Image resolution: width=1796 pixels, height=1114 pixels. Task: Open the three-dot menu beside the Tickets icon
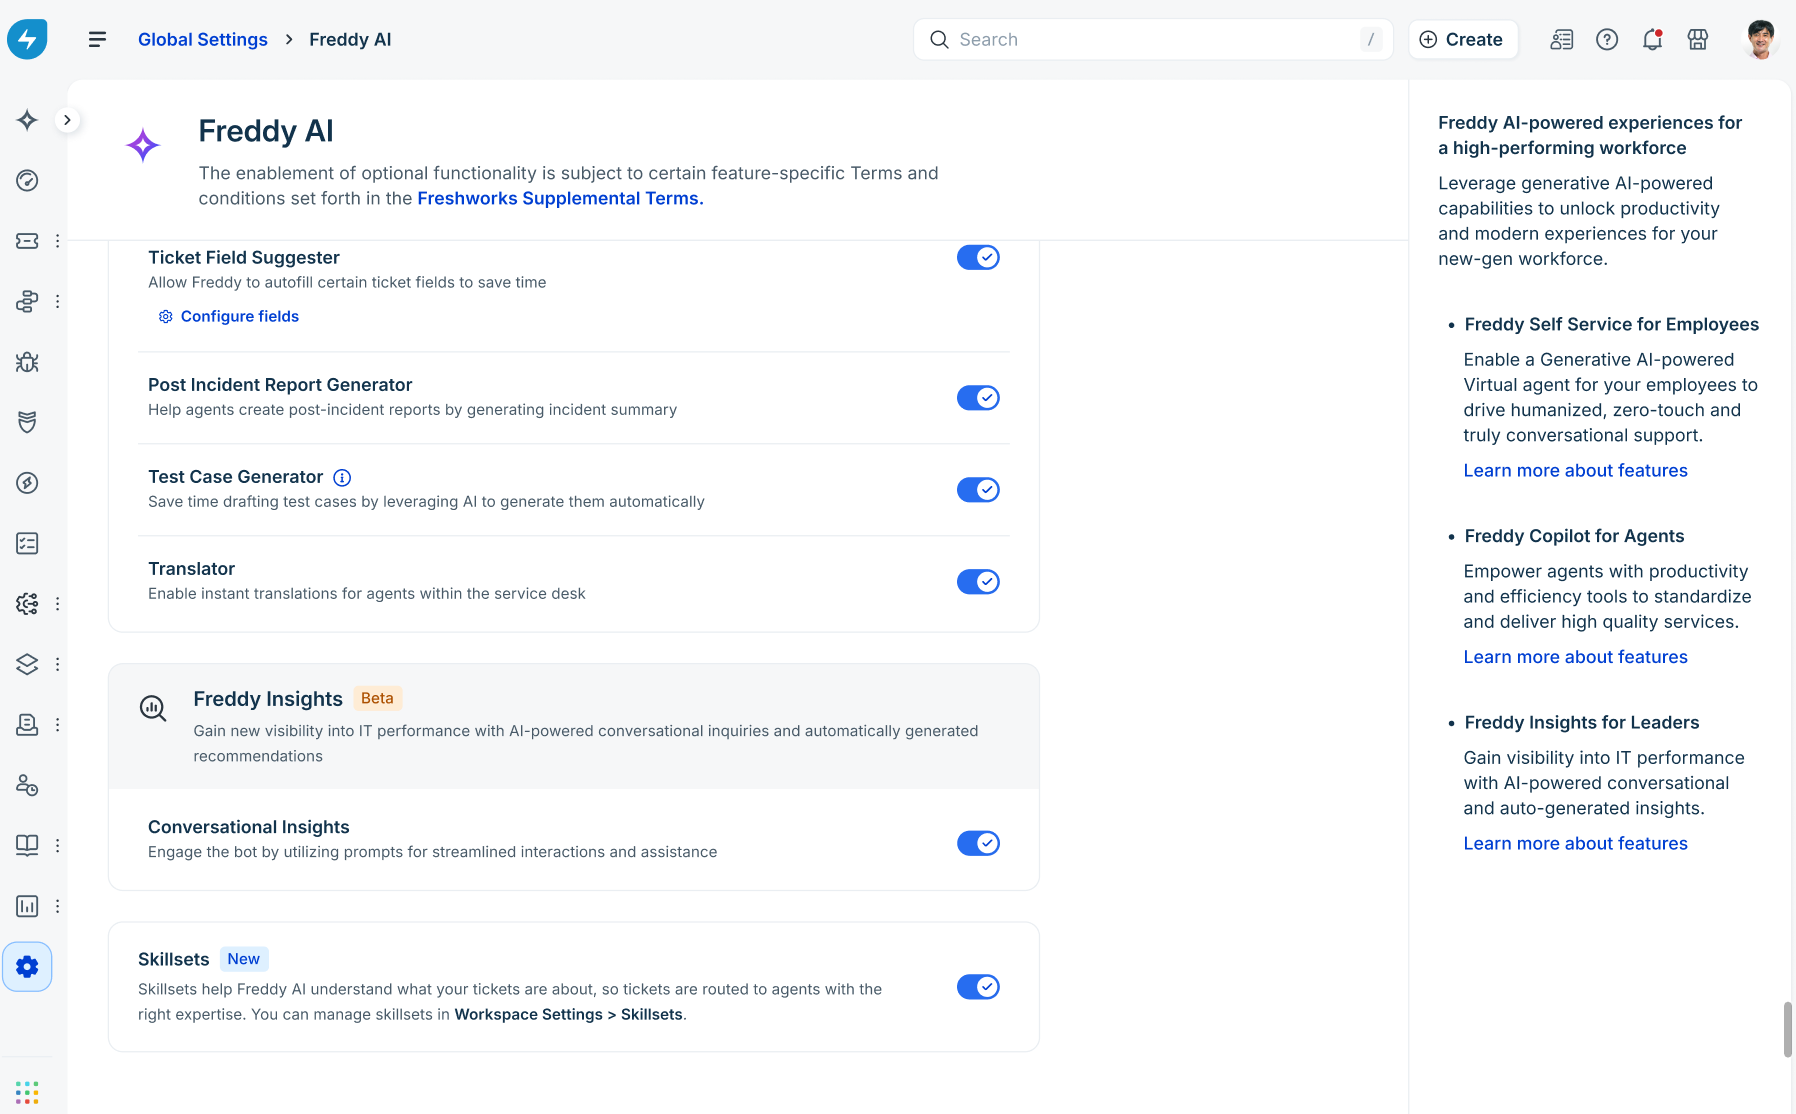(58, 241)
